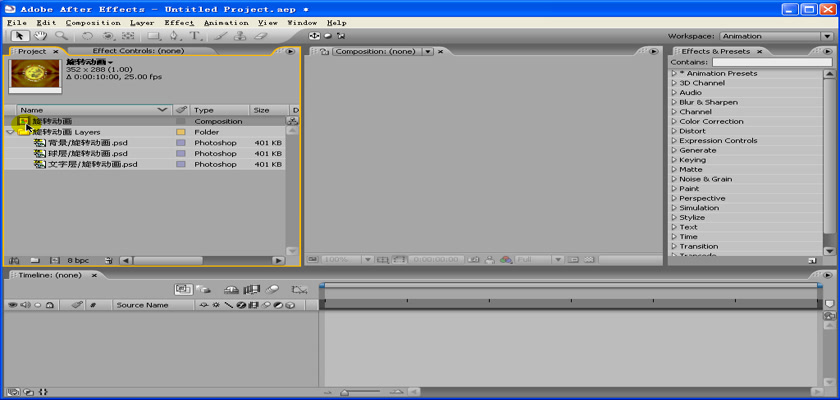Select the Rectangular Mask tool
840x400 pixels.
(x=154, y=36)
